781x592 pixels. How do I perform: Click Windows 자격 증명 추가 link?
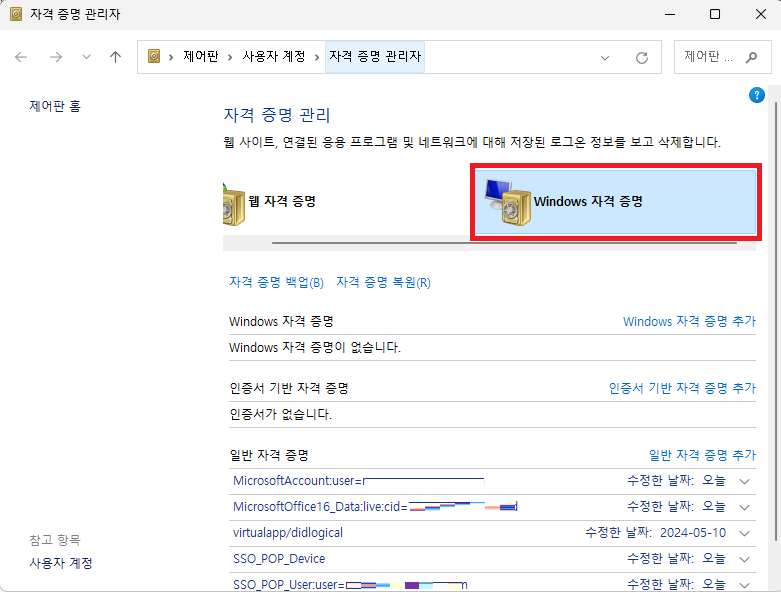click(x=689, y=321)
